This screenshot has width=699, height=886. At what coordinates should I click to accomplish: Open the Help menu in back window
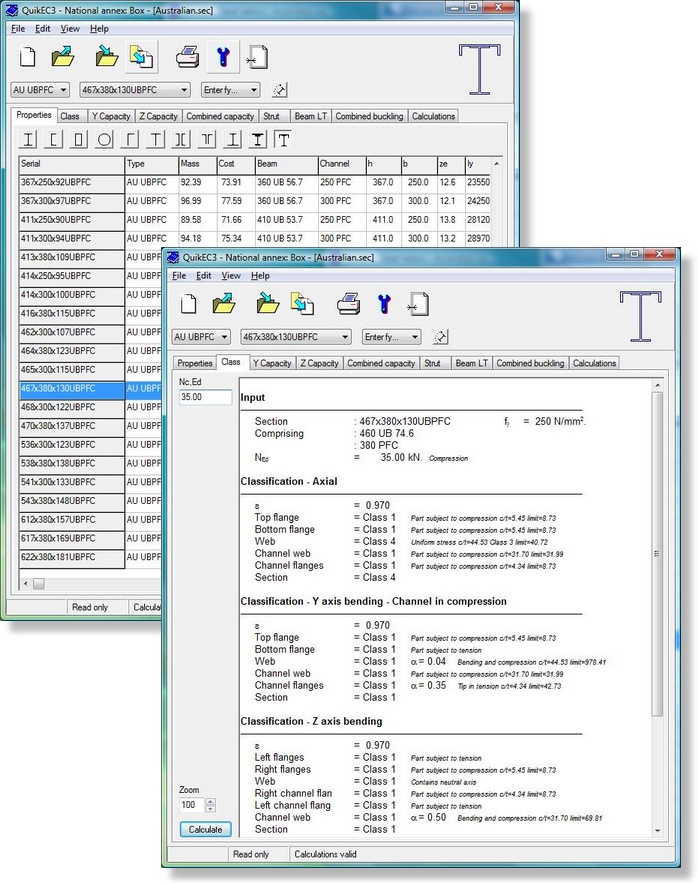click(x=99, y=29)
